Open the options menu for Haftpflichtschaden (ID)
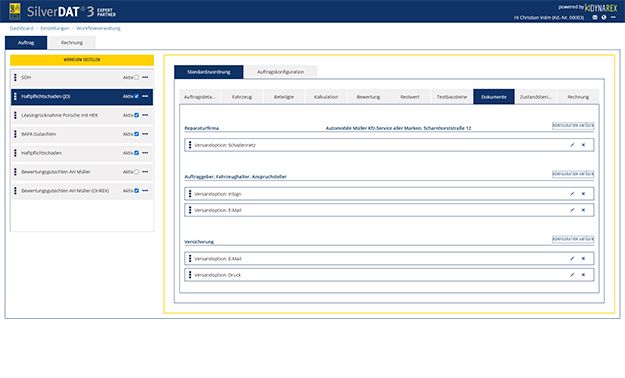Viewport: 625px width, 378px height. click(145, 96)
